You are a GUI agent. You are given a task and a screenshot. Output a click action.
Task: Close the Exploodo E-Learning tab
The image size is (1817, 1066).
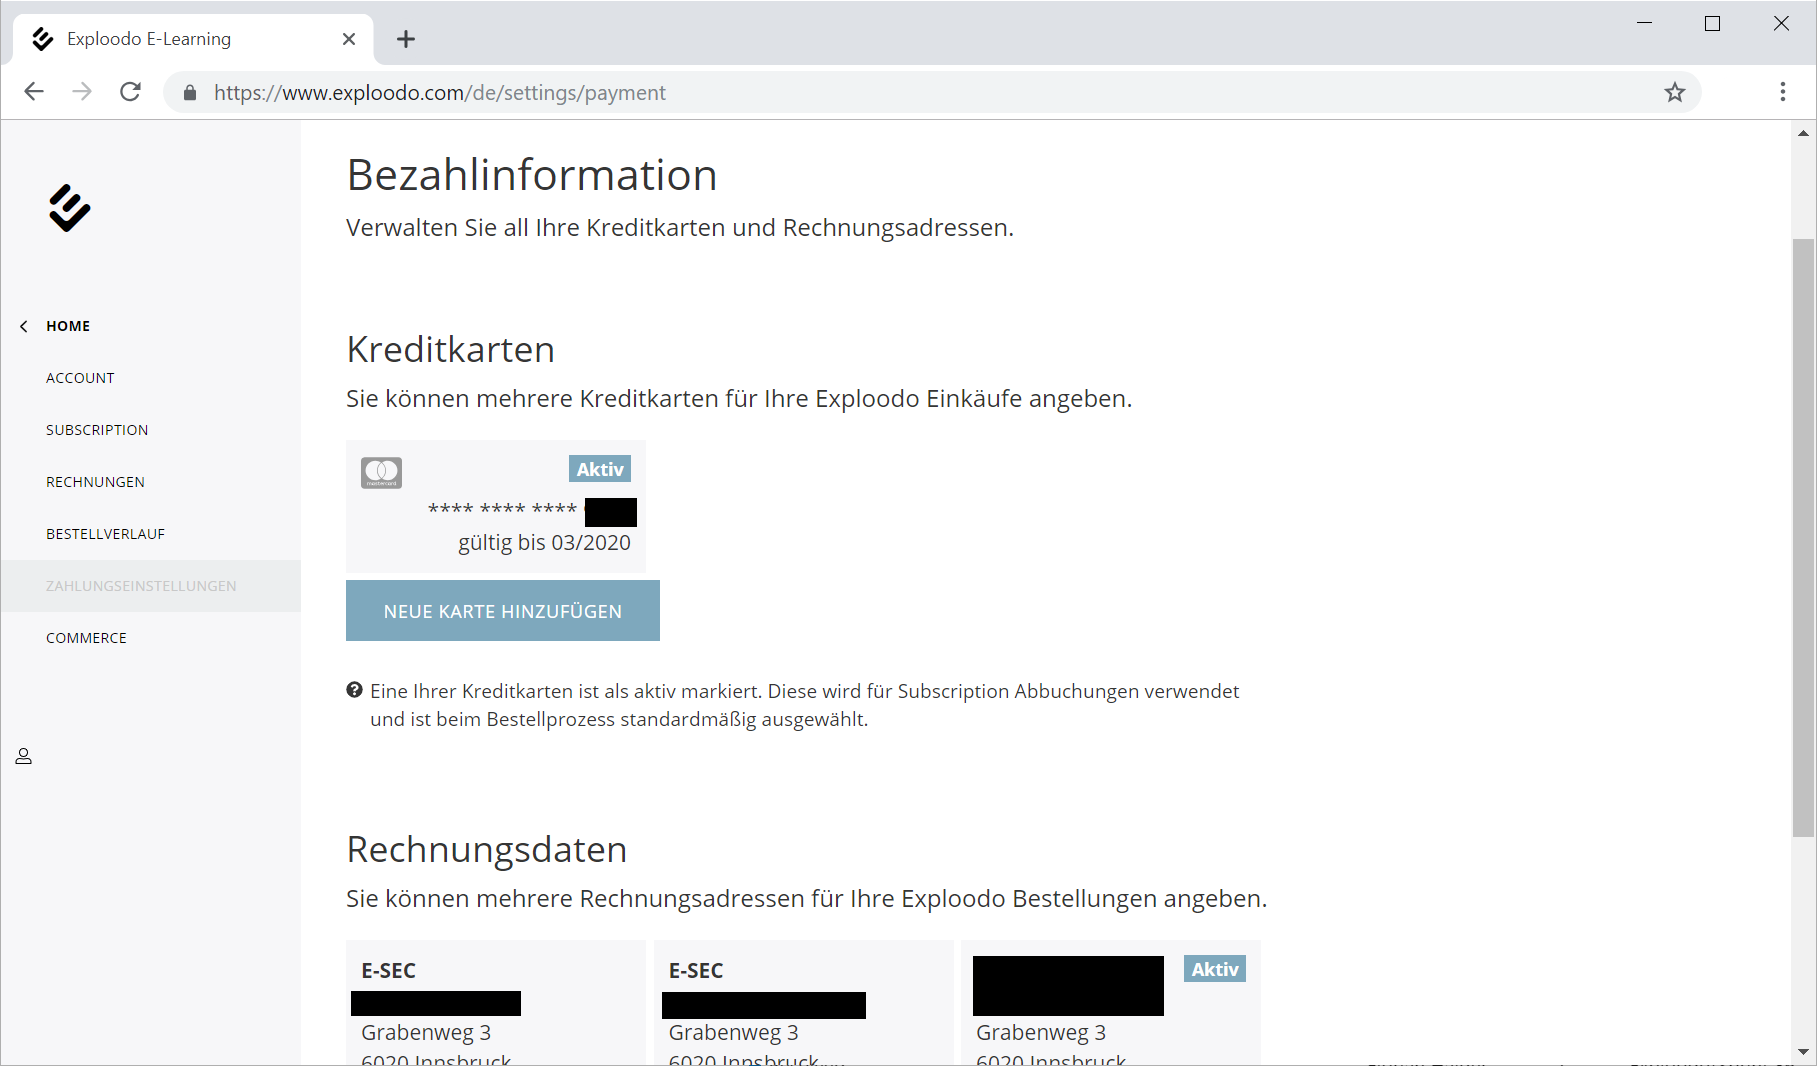pos(349,39)
